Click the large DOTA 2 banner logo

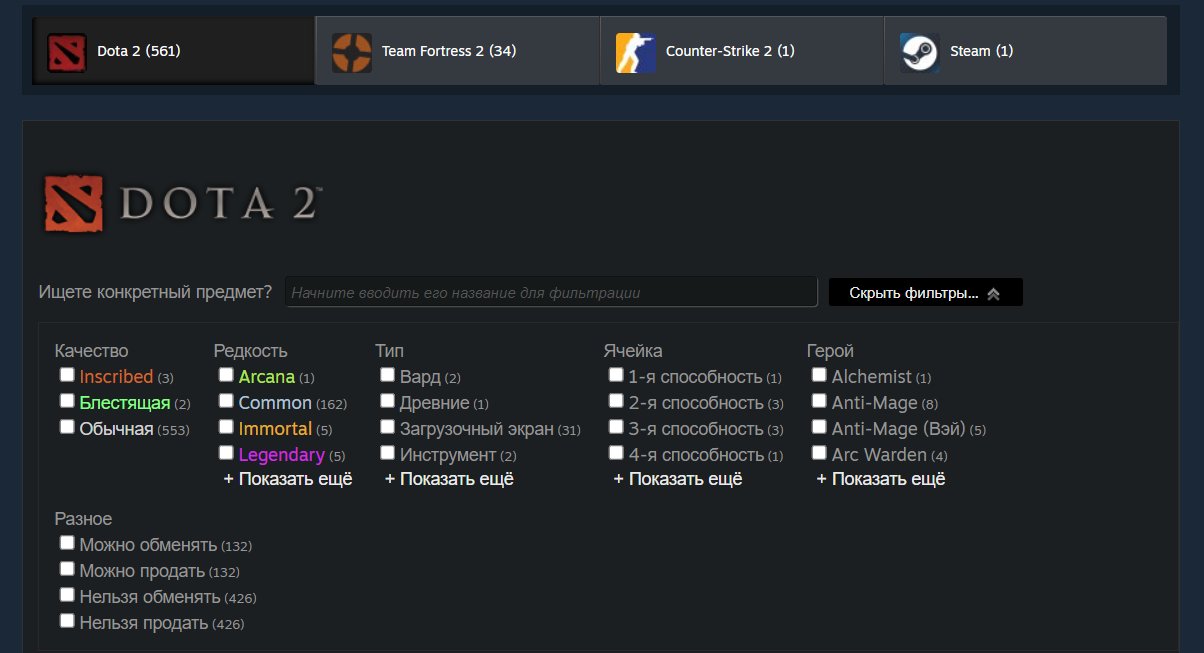point(182,203)
